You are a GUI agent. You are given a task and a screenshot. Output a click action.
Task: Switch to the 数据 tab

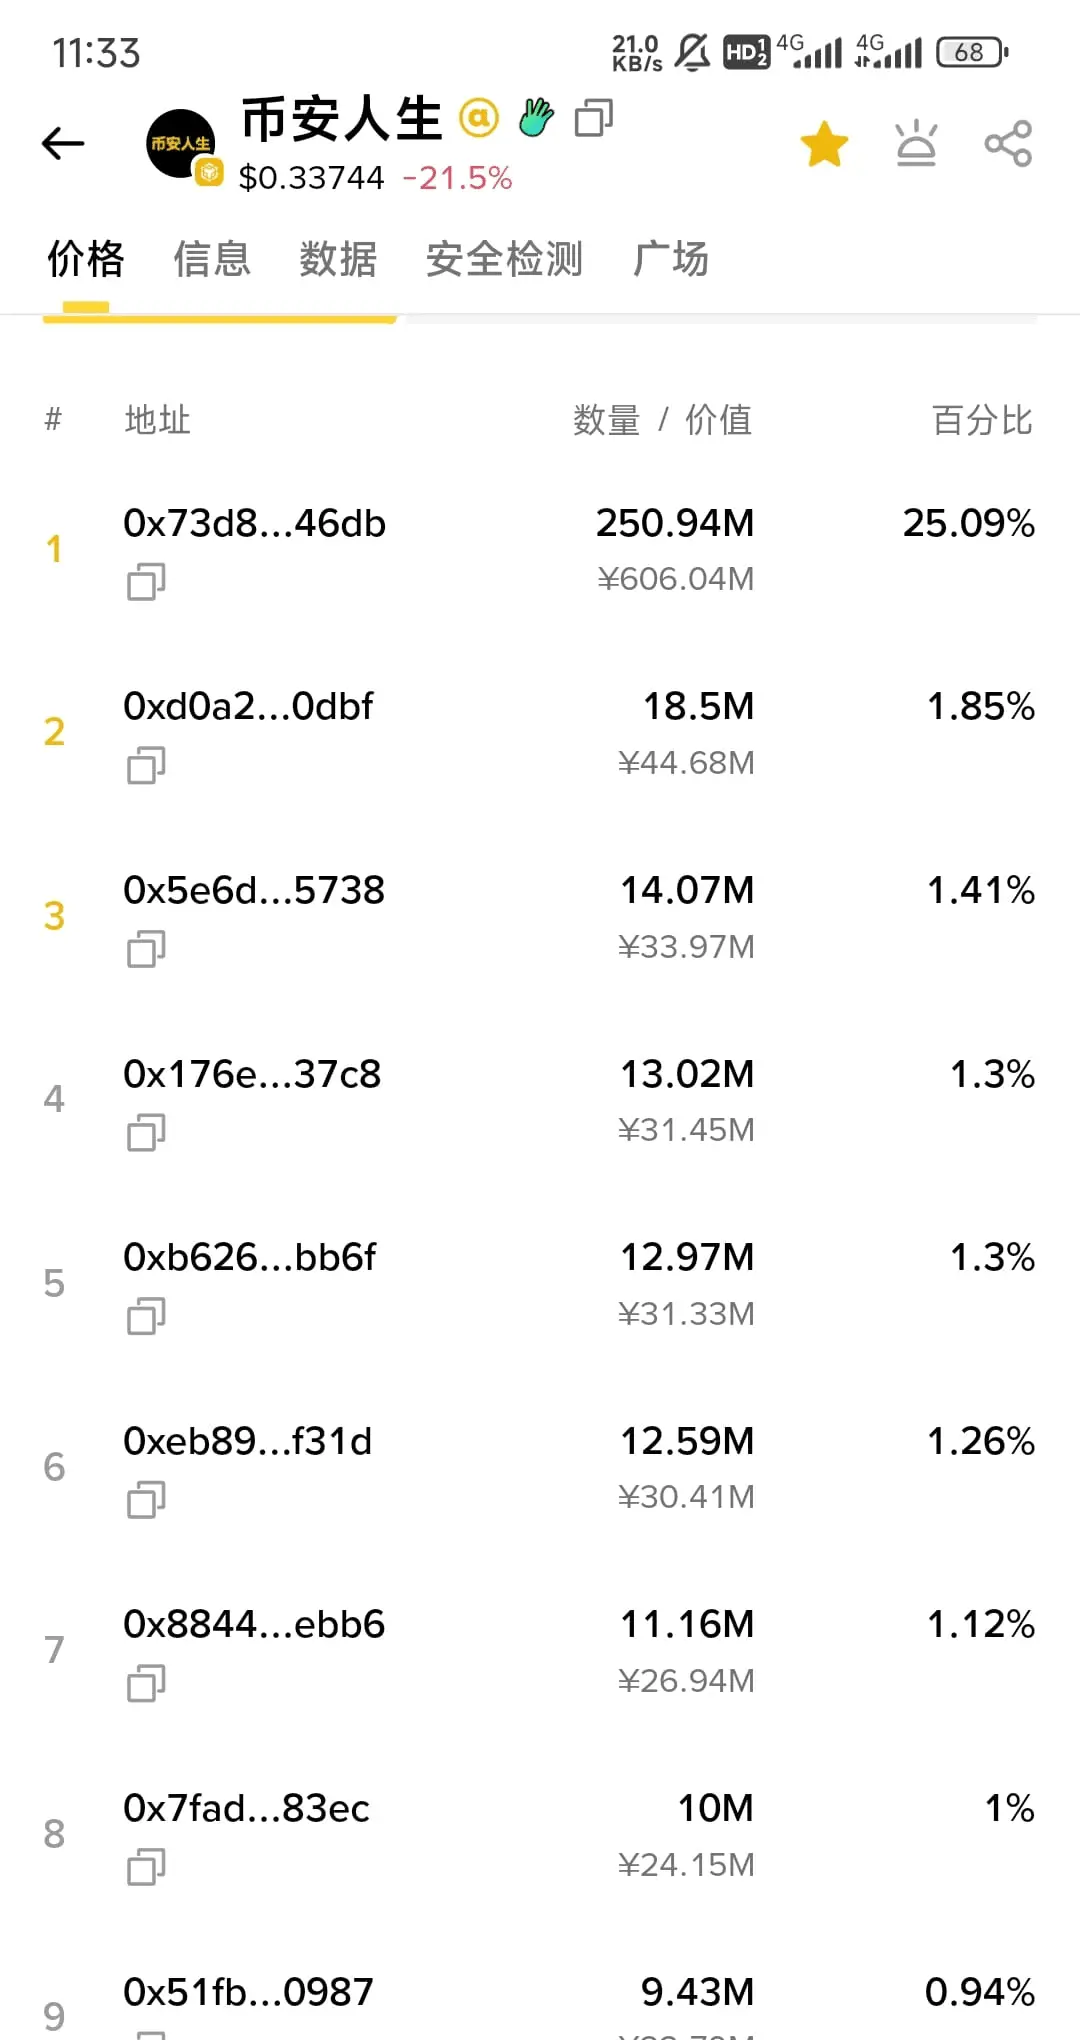pos(338,259)
